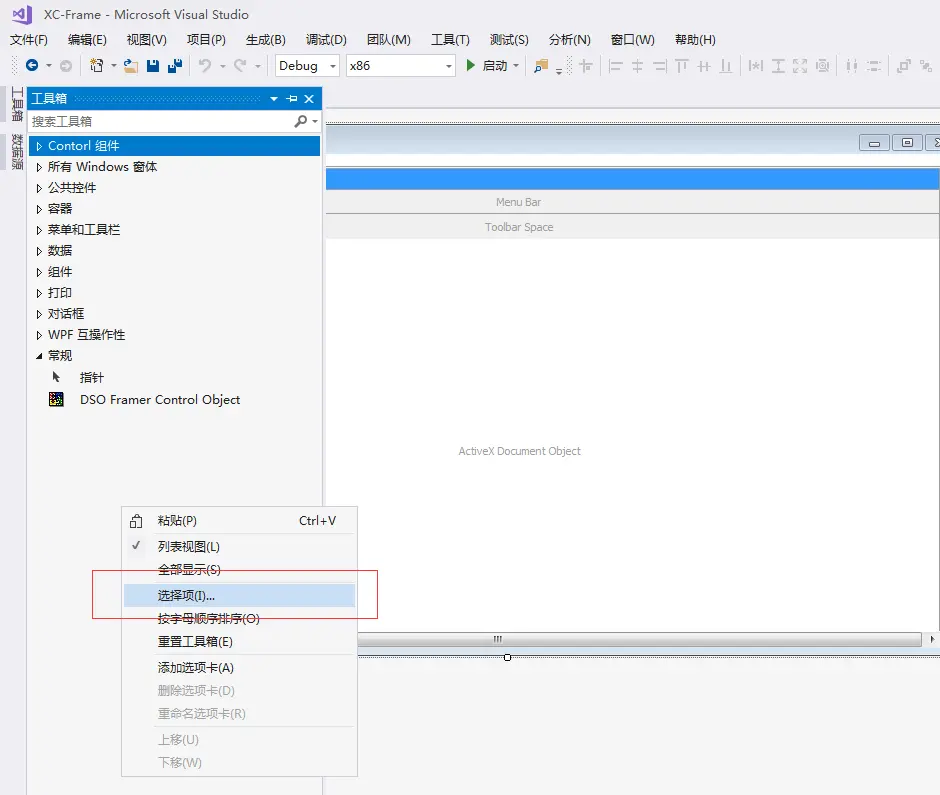The width and height of the screenshot is (940, 795).
Task: Click the Save All icon
Action: [x=175, y=65]
